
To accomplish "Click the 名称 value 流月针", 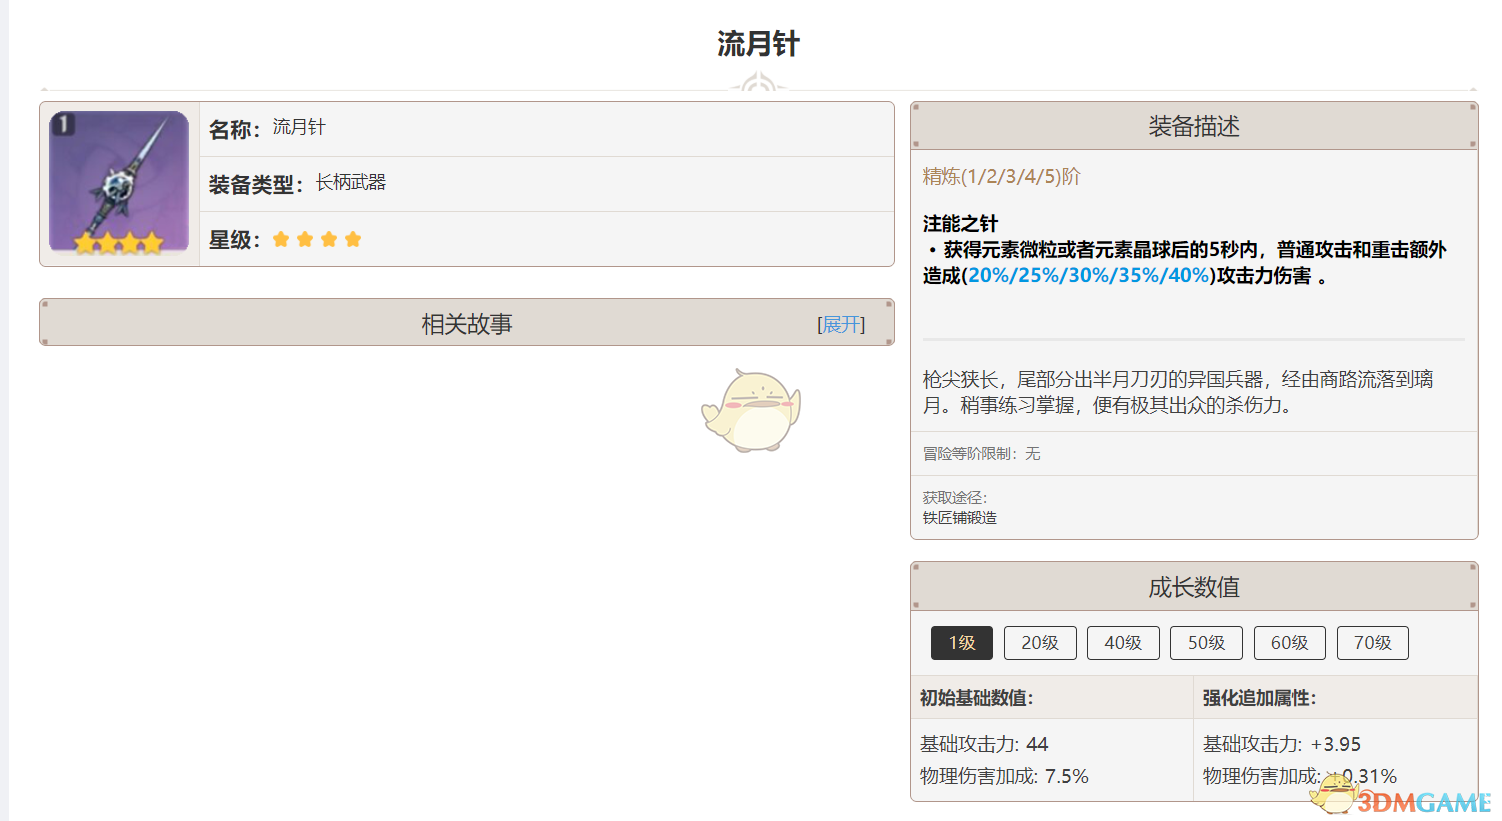I will pos(299,127).
